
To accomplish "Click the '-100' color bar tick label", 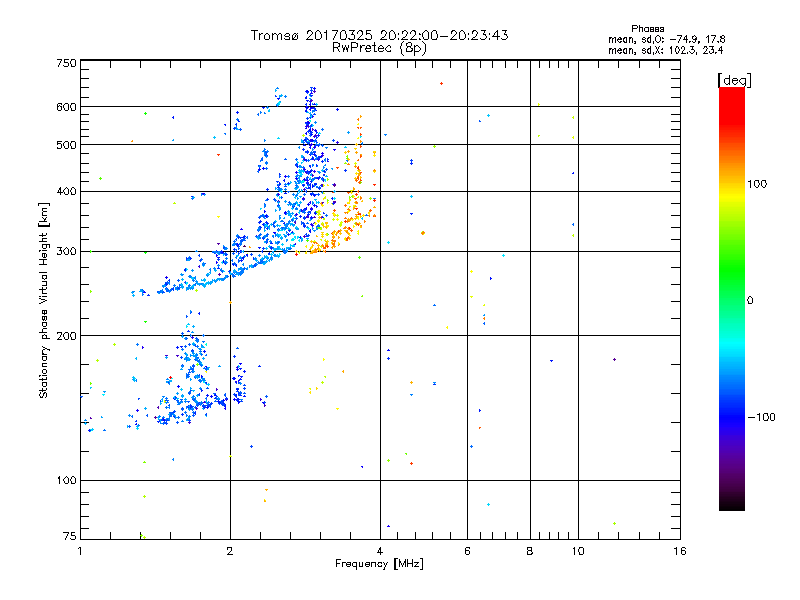I will [x=762, y=417].
